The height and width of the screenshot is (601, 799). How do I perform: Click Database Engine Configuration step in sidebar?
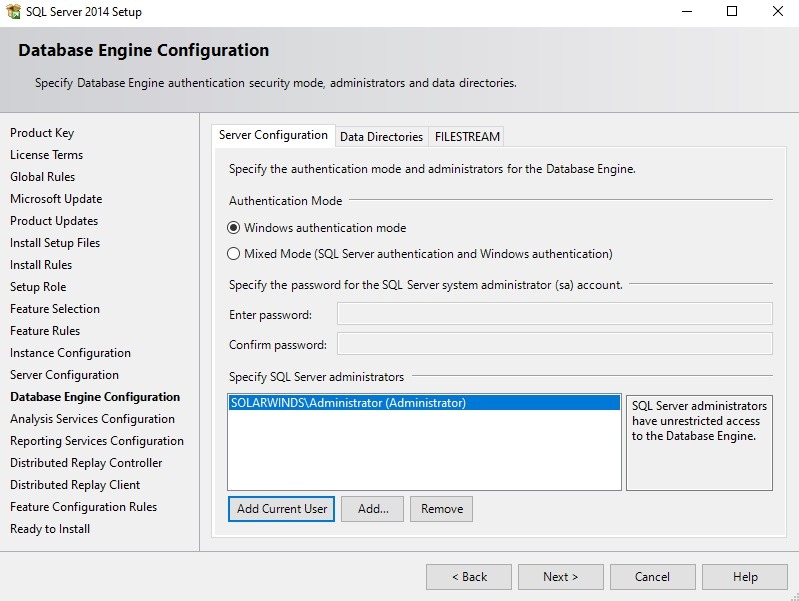[x=95, y=397]
